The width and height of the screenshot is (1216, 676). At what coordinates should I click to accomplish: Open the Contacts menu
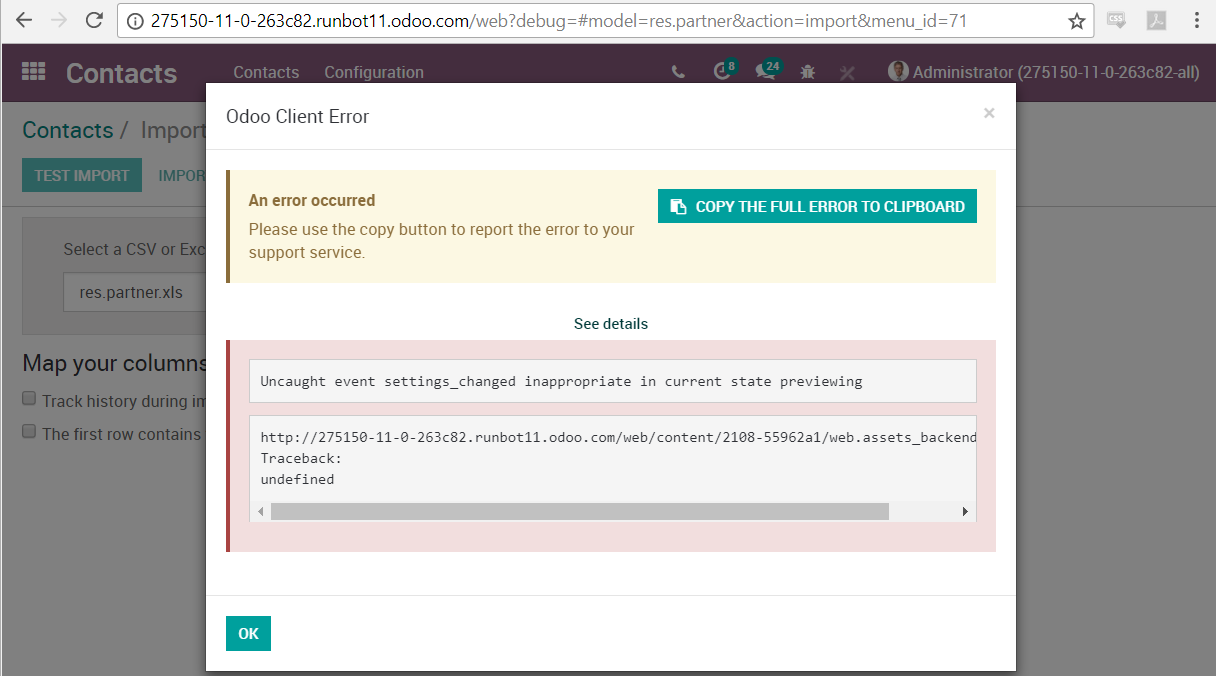[265, 71]
